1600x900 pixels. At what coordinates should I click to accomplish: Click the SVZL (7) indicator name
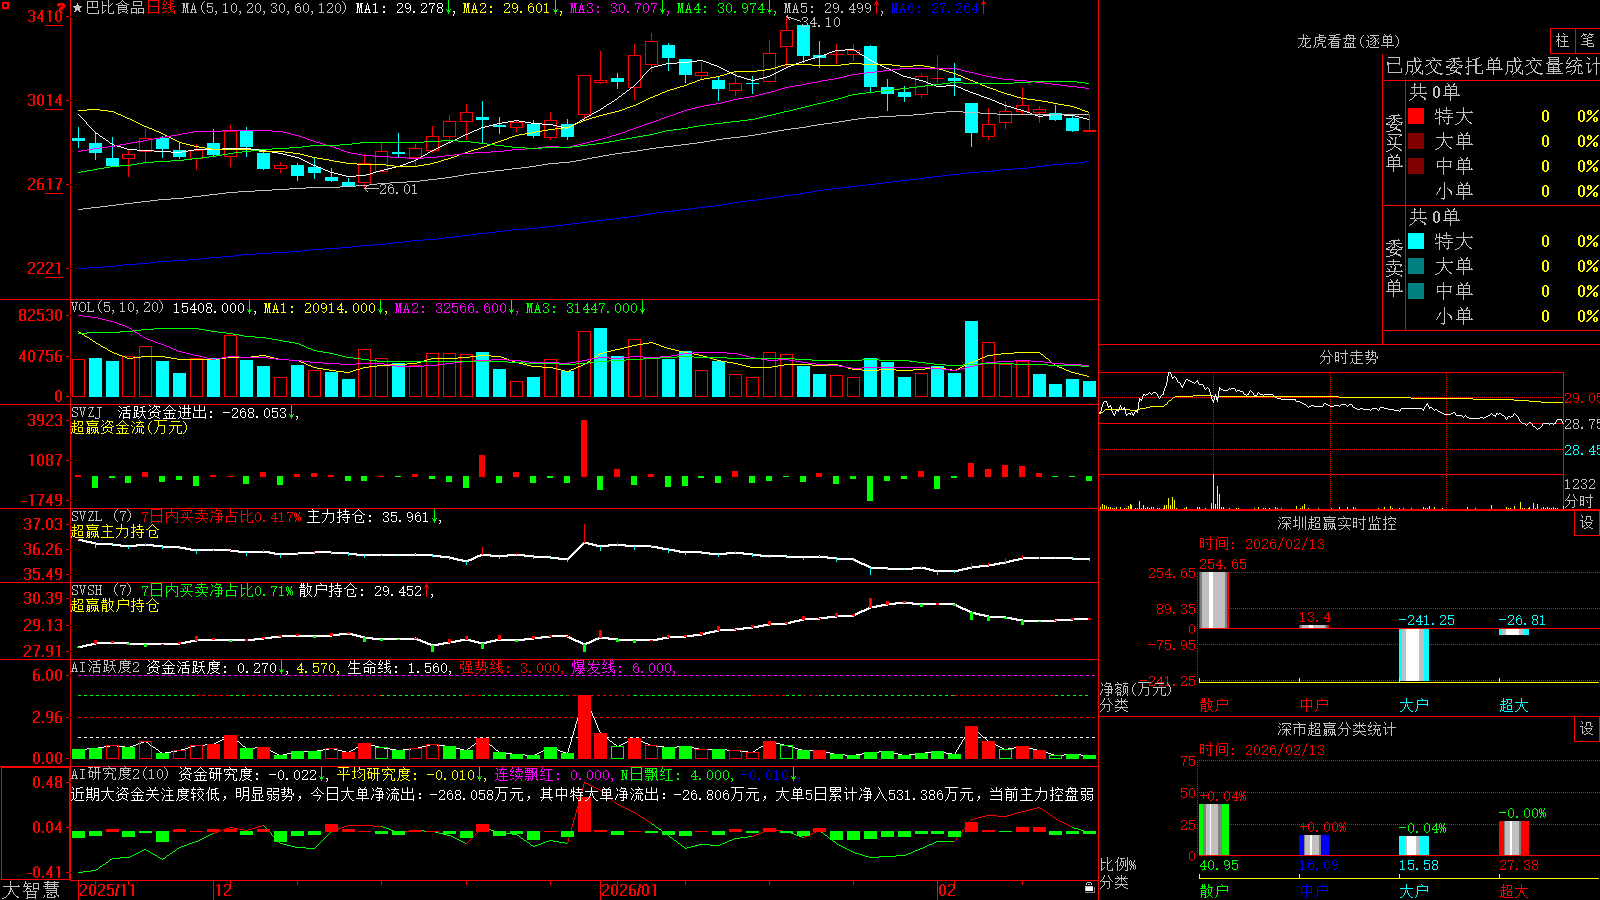(x=101, y=517)
